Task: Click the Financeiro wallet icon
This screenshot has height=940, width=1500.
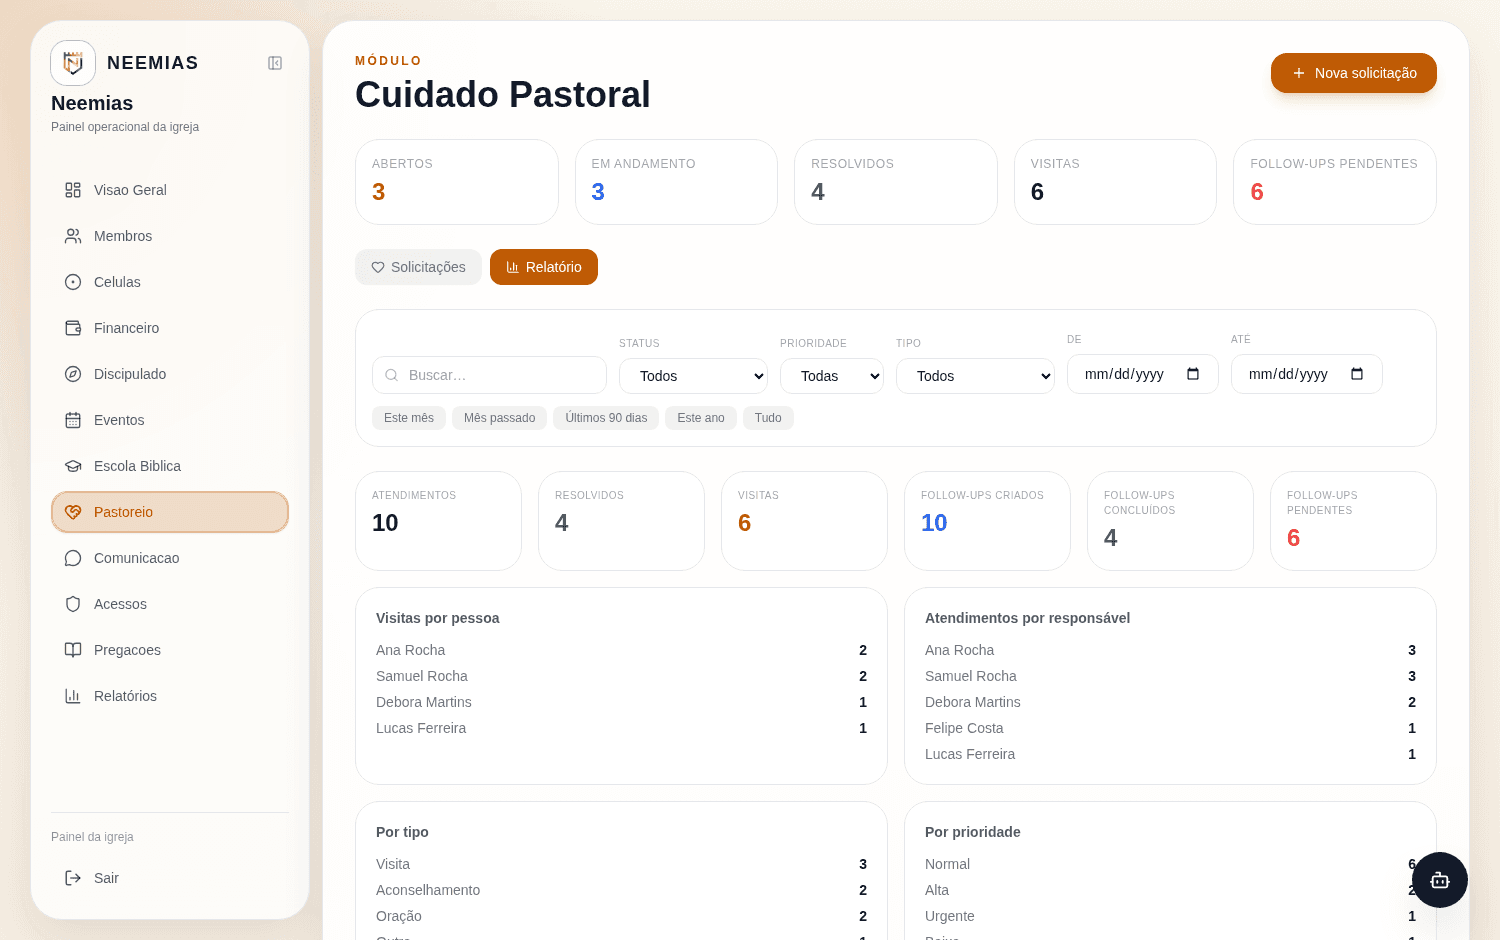Action: point(73,328)
